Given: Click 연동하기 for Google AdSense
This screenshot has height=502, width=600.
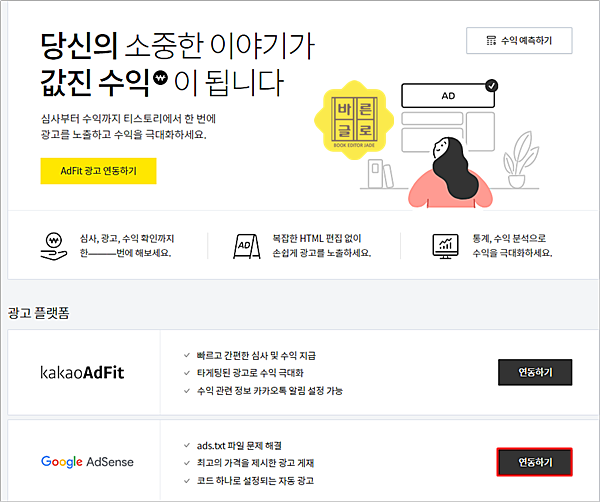Looking at the screenshot, I should (535, 462).
